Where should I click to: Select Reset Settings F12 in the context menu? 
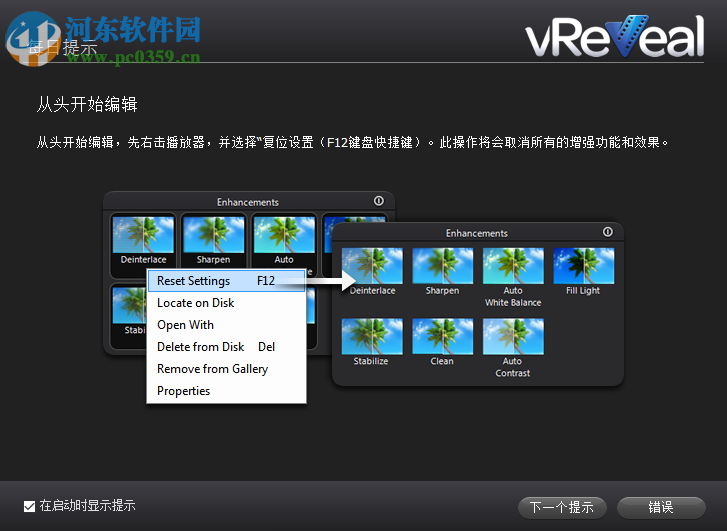[x=226, y=281]
